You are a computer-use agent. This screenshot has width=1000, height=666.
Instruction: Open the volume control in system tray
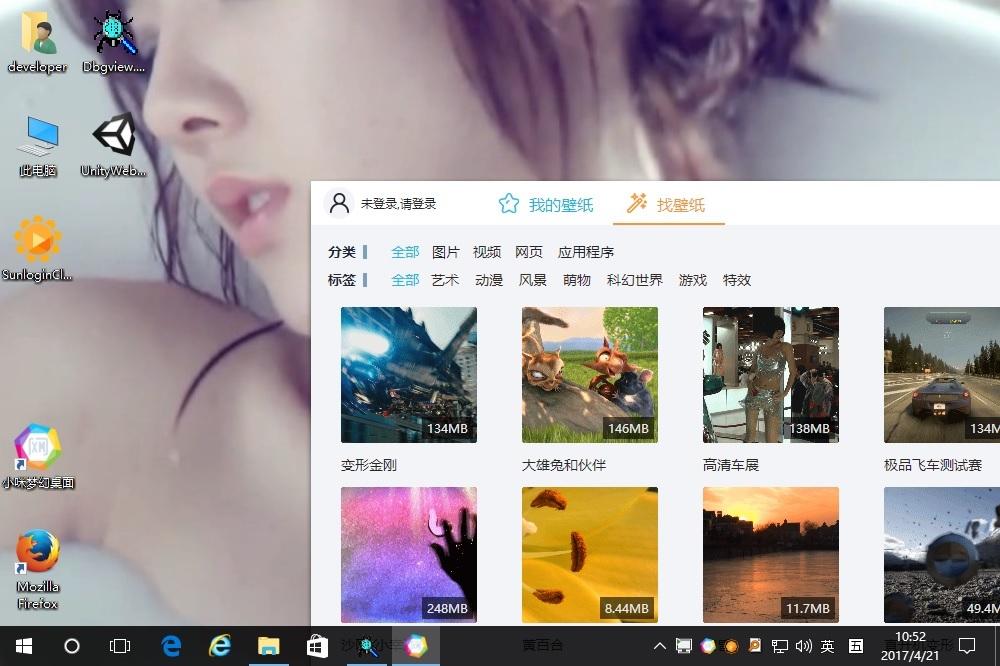click(804, 646)
